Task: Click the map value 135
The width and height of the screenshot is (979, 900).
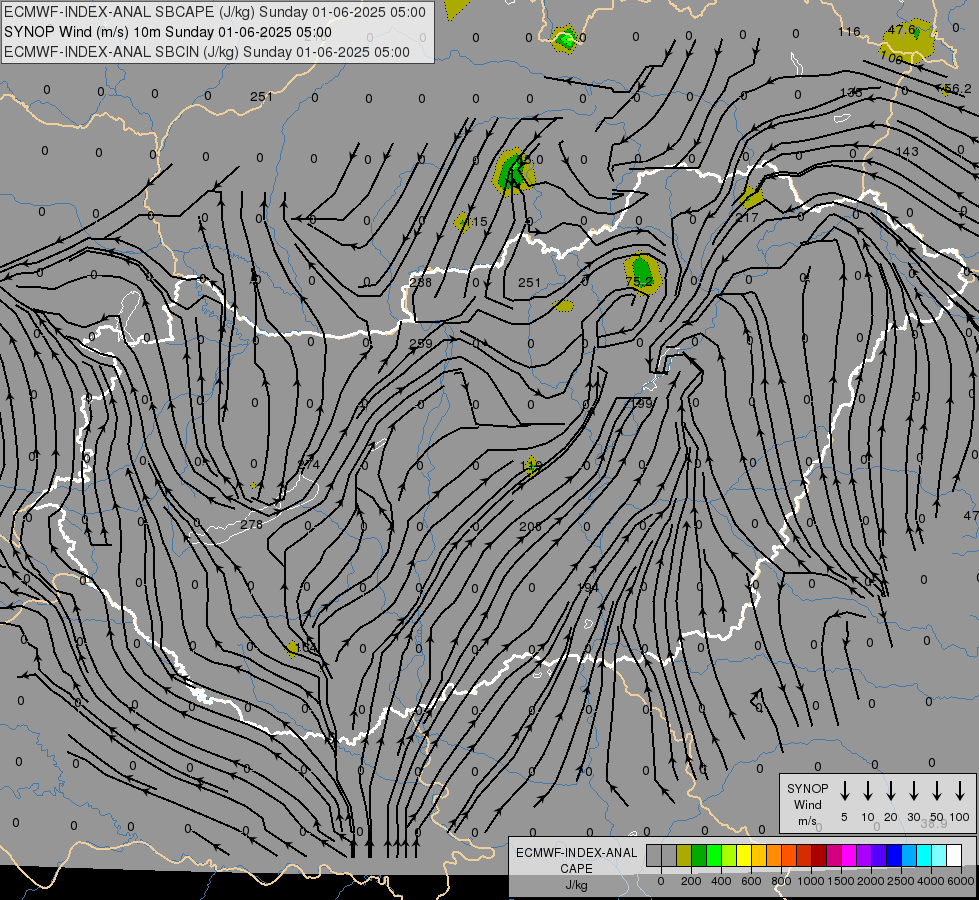Action: pyautogui.click(x=851, y=92)
